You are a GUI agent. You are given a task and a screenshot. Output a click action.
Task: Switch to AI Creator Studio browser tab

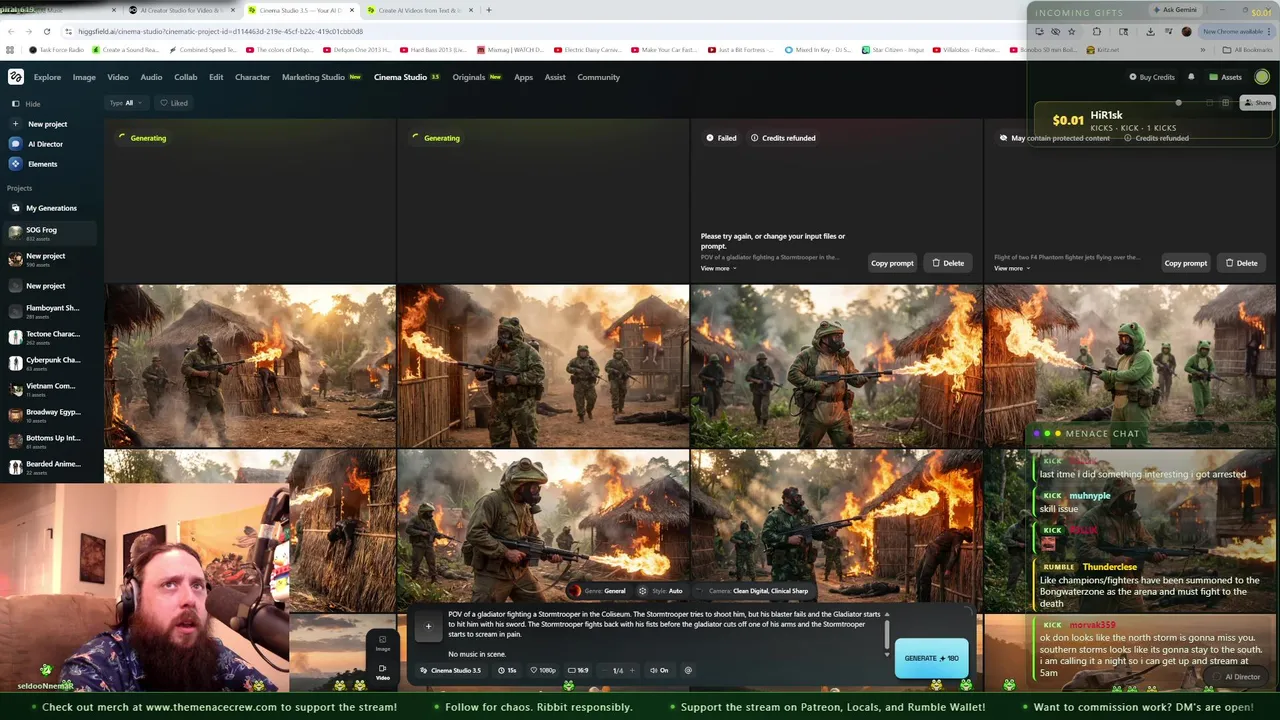180,10
